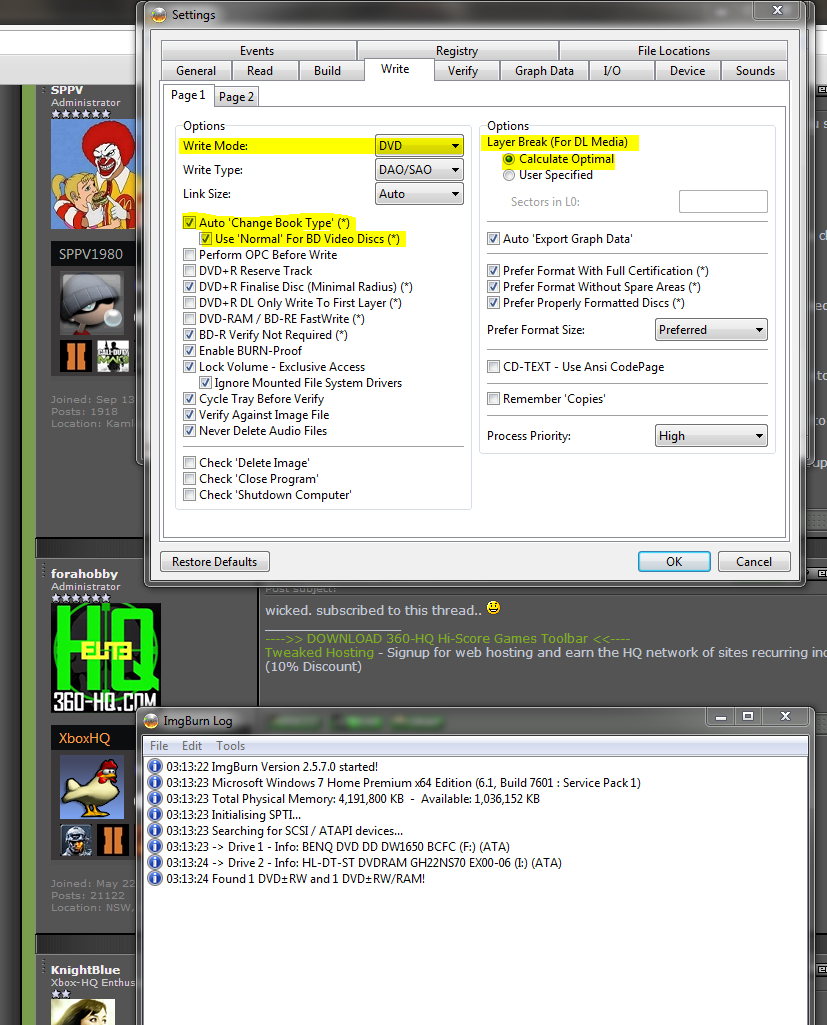
Task: Click the info icon beside 'Initialising SPTI...' log line
Action: pos(155,815)
